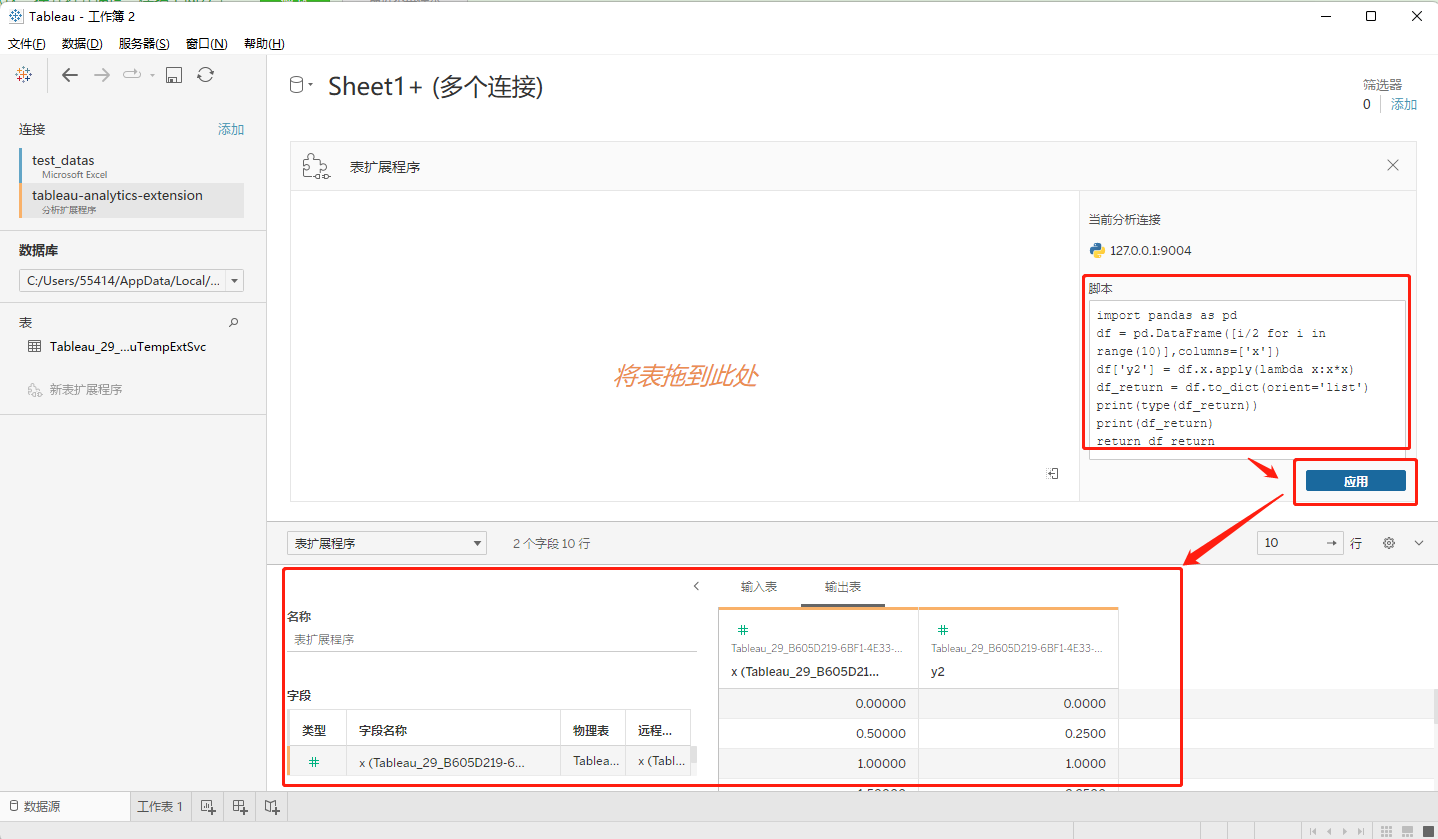Viewport: 1438px width, 839px height.
Task: Open the replay options dropdown arrow
Action: (152, 75)
